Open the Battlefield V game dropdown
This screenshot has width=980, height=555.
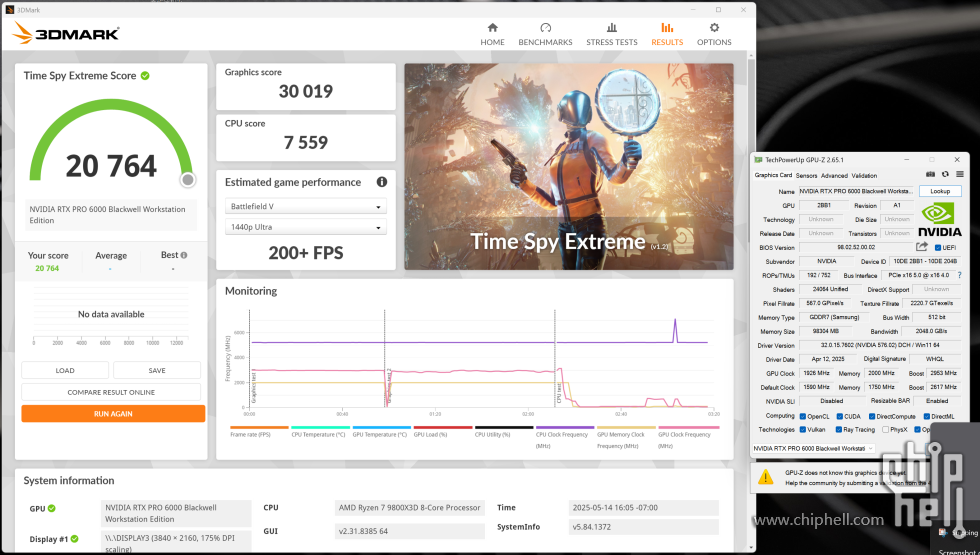coord(306,206)
